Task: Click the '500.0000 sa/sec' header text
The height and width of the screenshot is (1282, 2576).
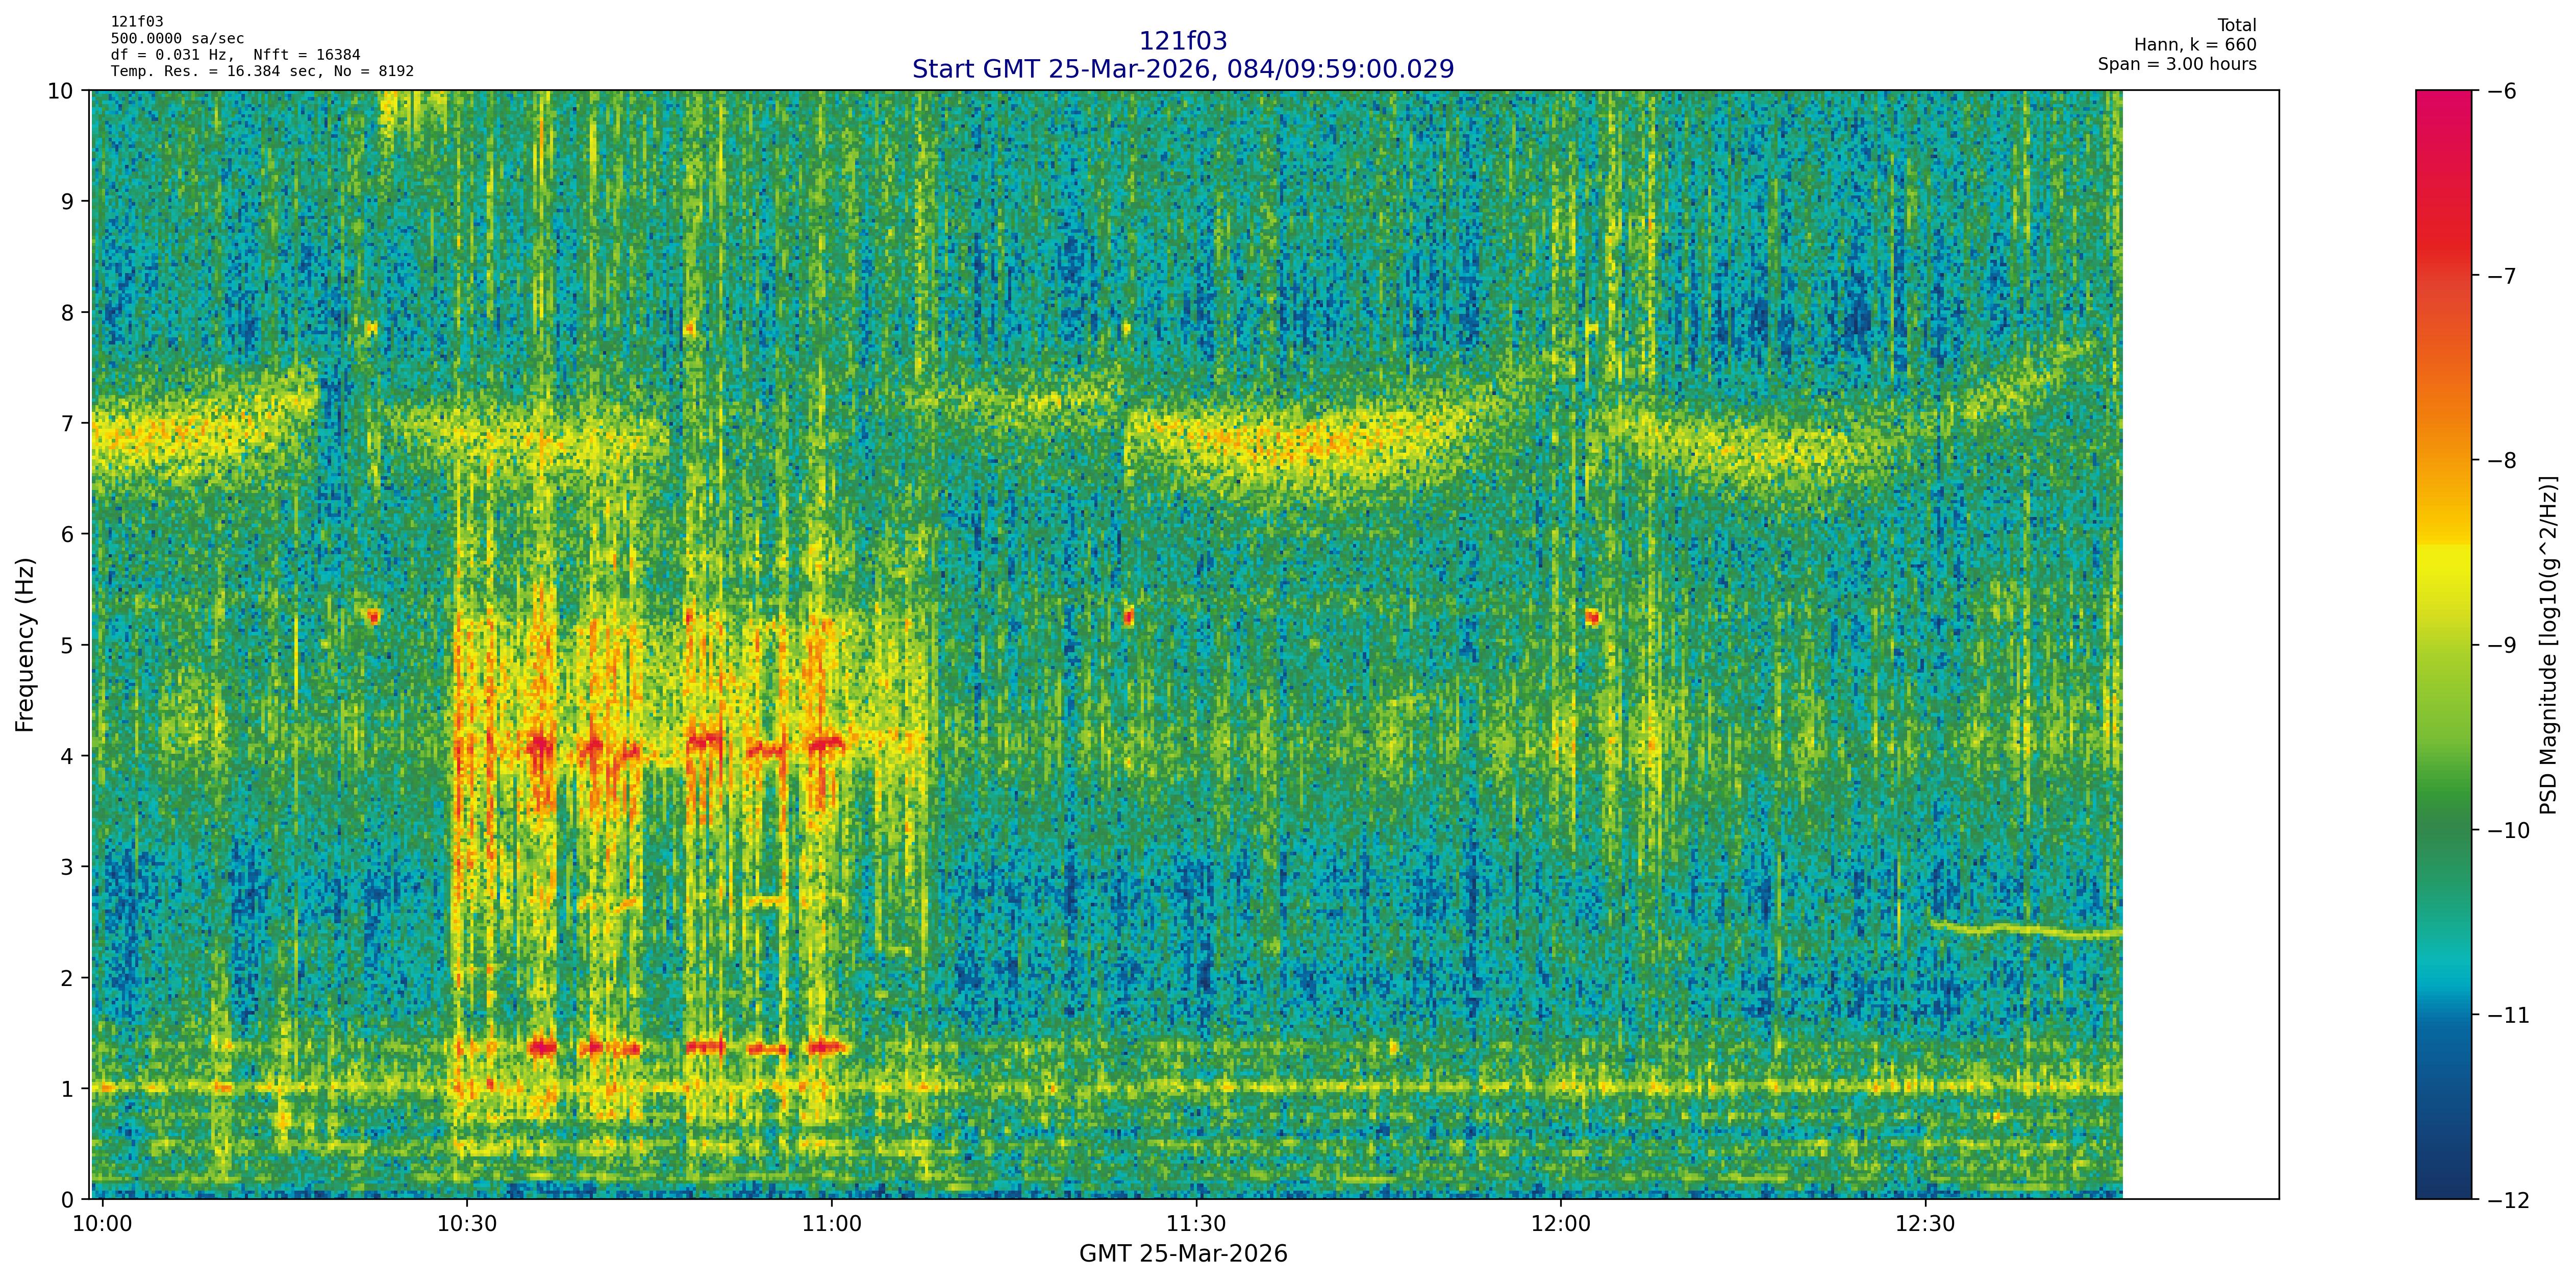Action: click(x=177, y=39)
